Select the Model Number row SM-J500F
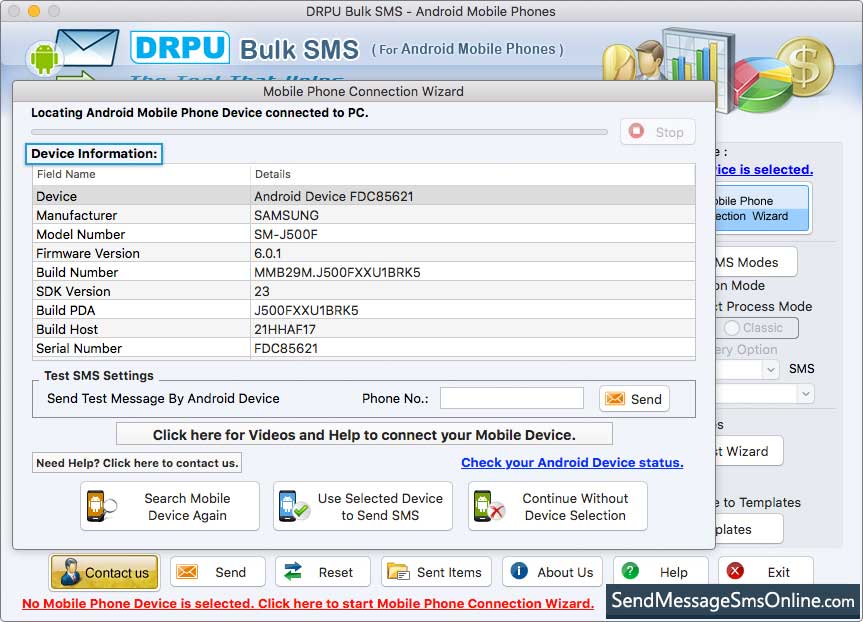This screenshot has width=863, height=622. click(364, 234)
